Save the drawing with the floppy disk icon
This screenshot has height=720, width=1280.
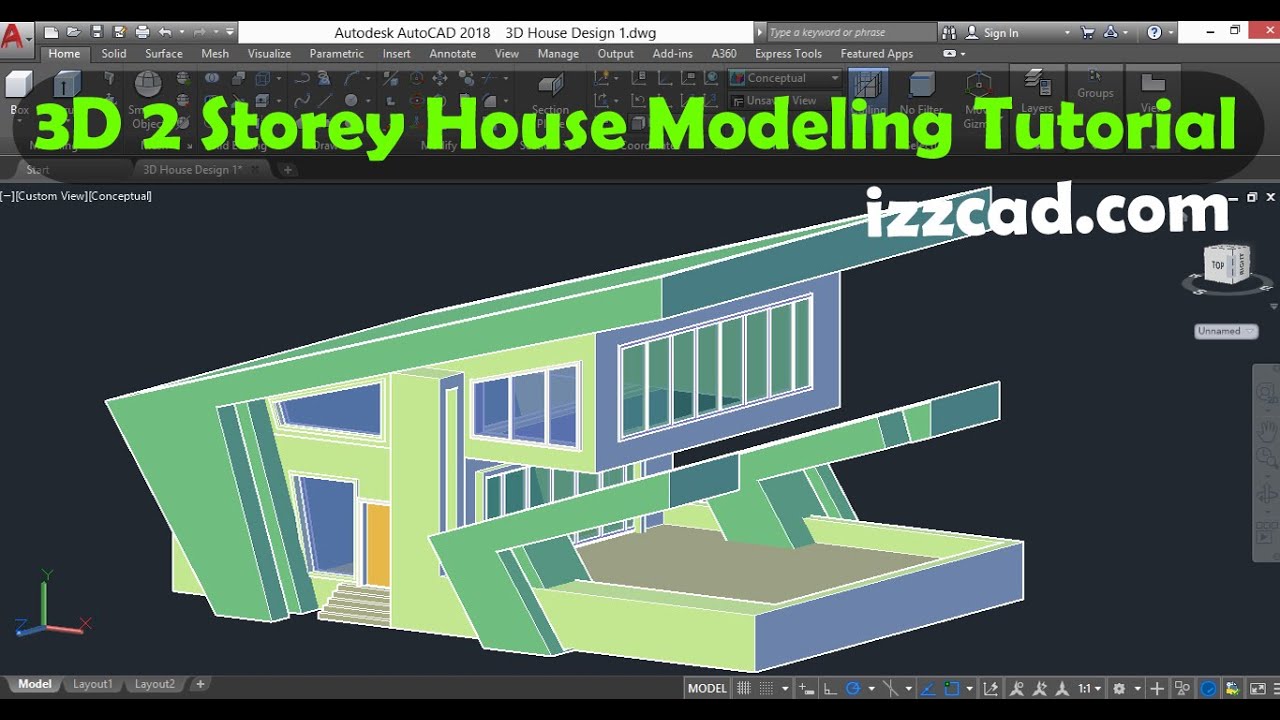tap(97, 32)
